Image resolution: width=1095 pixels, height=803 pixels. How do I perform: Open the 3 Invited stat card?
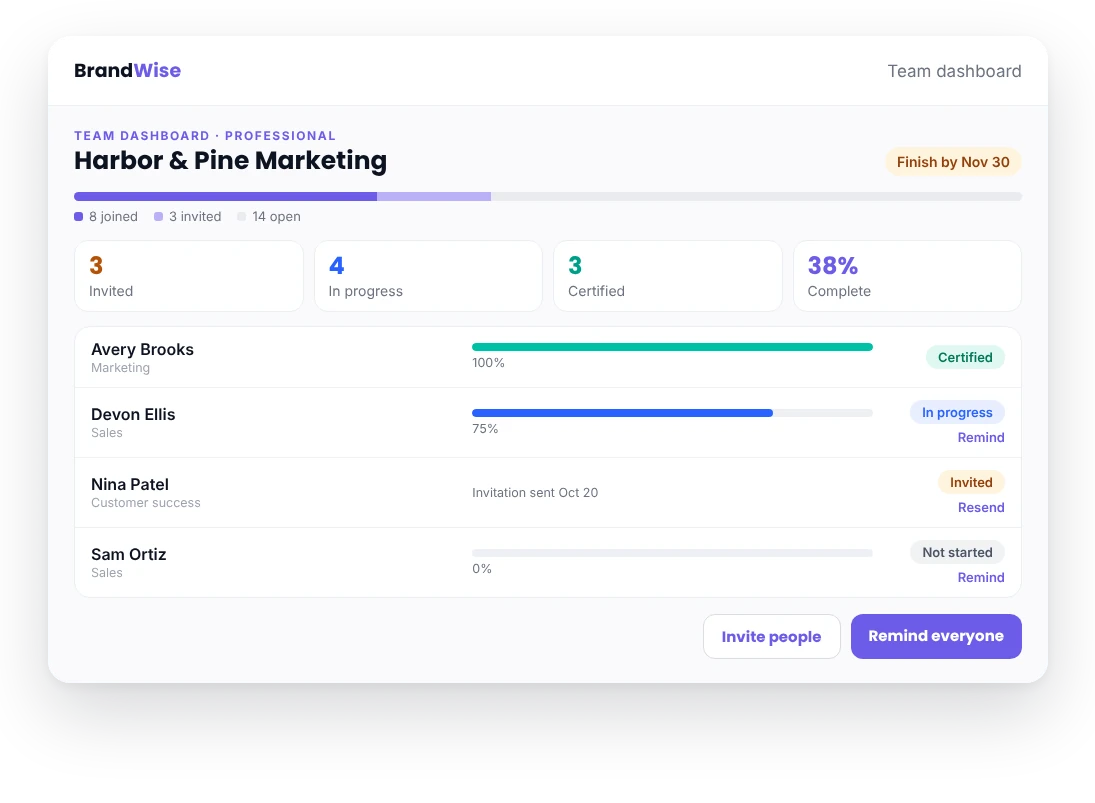pyautogui.click(x=189, y=276)
